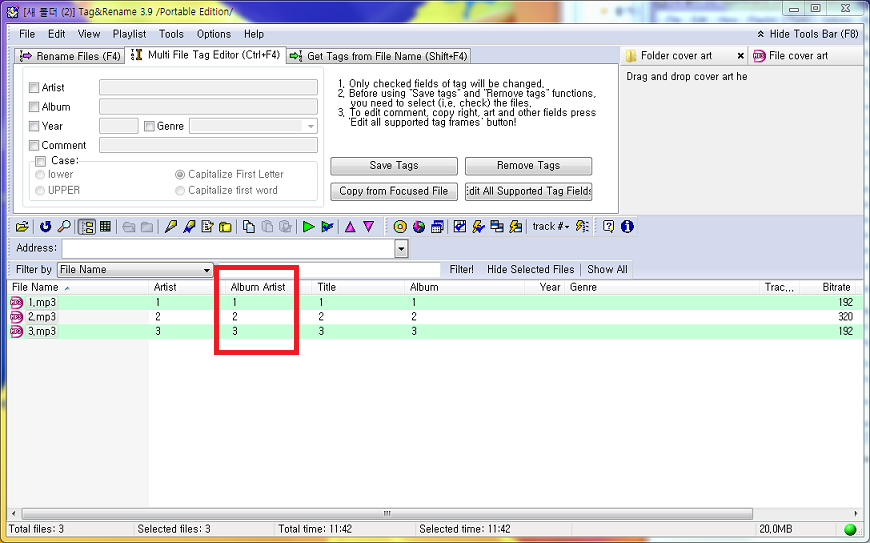Tick the Genre checkbox
The height and width of the screenshot is (543, 870).
149,126
